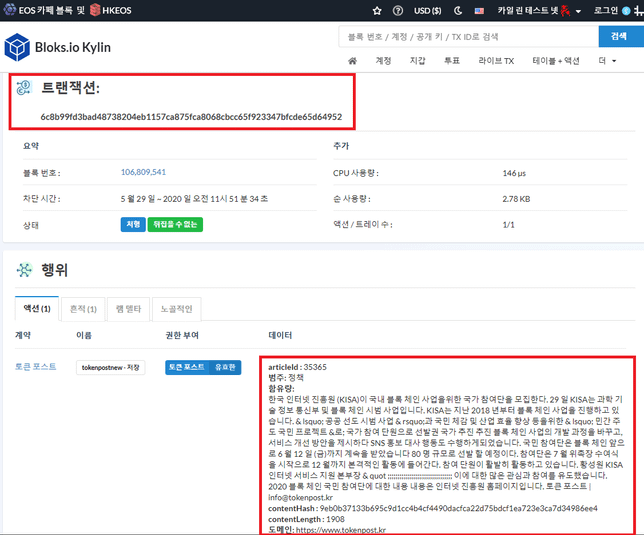Open the 토큰 포스트 contract link
The width and height of the screenshot is (644, 535).
[36, 367]
